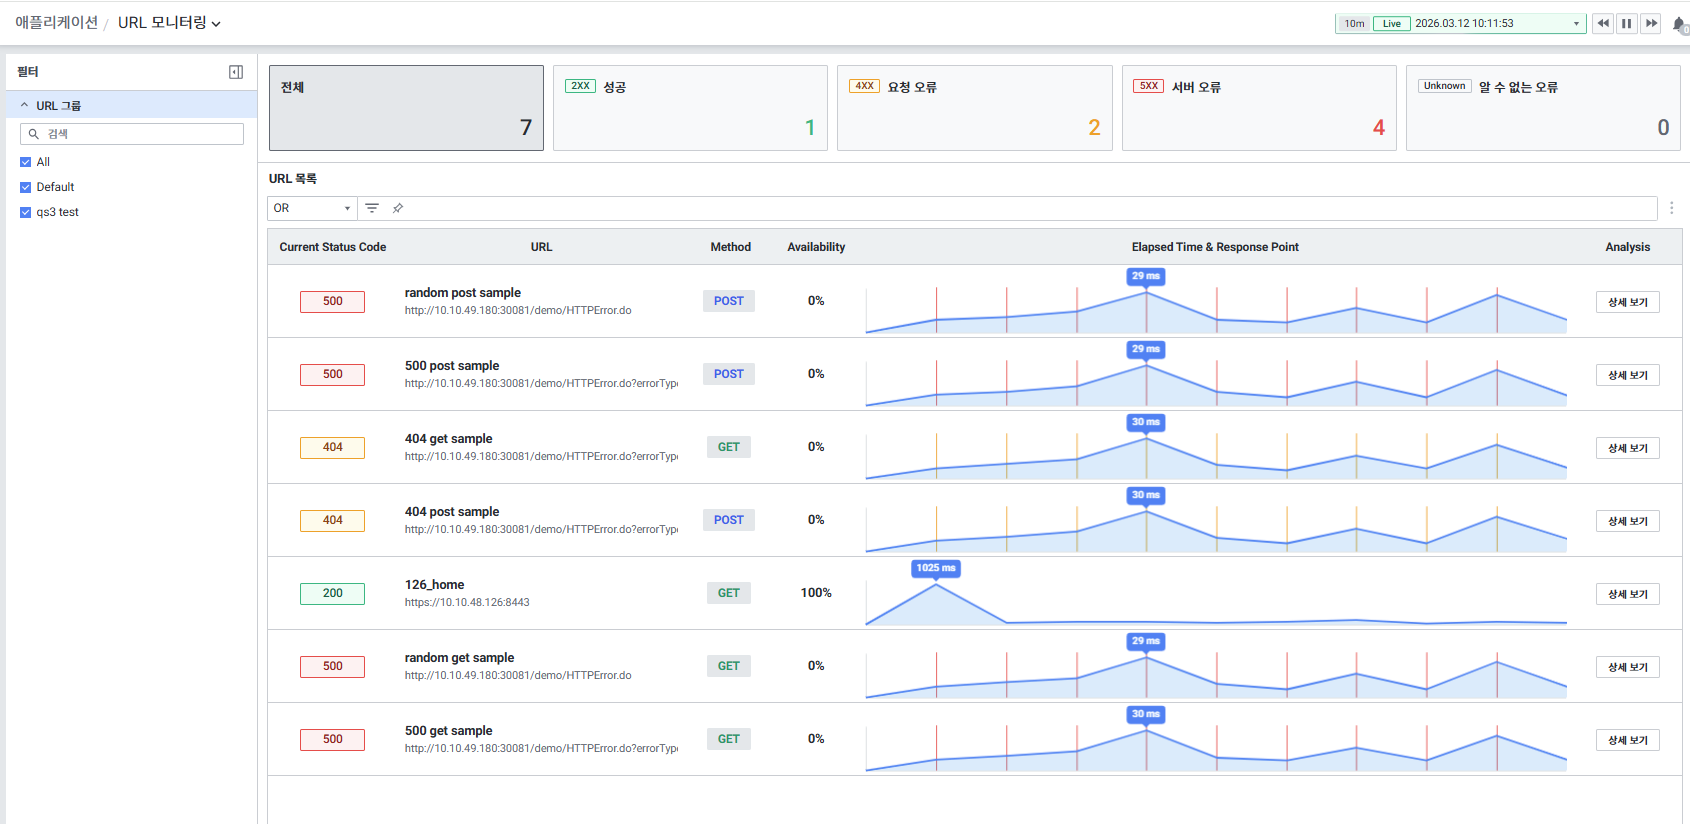Click the 1025 ms response point marker
The image size is (1690, 824).
coord(936,568)
